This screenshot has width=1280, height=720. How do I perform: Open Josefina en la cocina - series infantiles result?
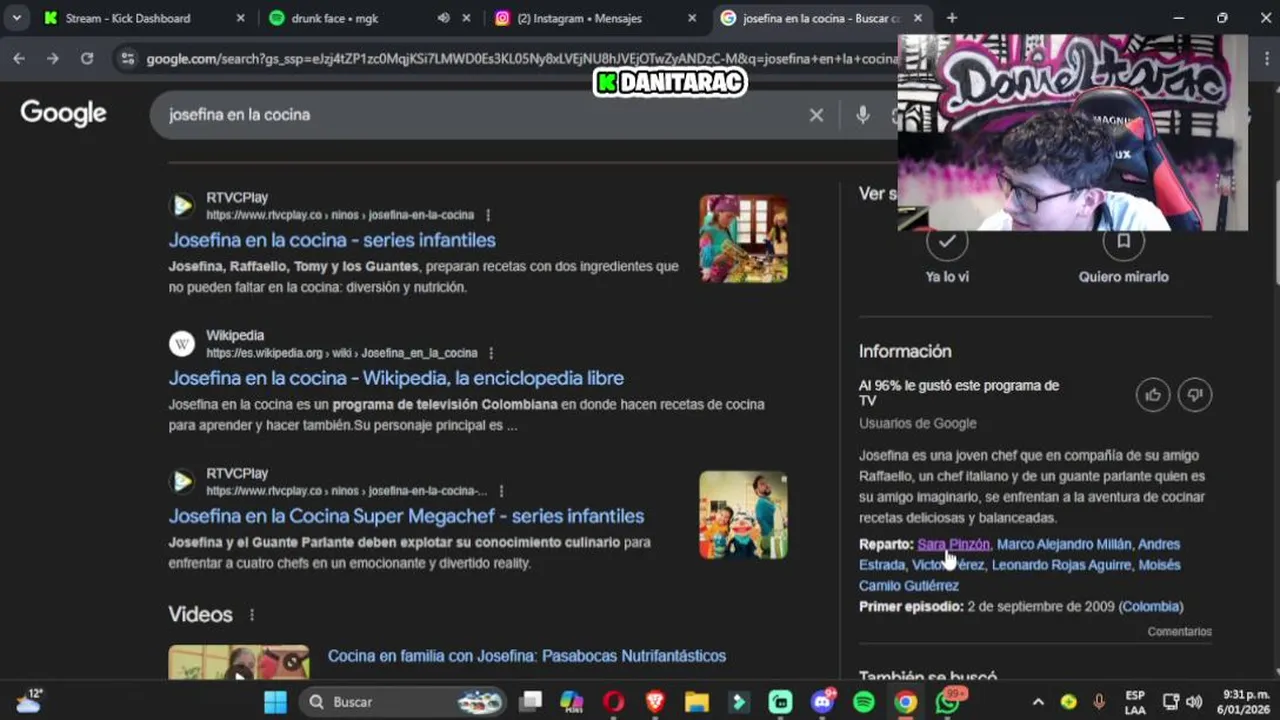[332, 240]
